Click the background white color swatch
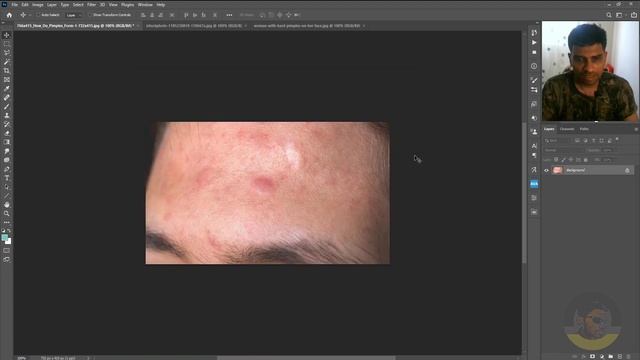The width and height of the screenshot is (640, 360). coord(9,242)
